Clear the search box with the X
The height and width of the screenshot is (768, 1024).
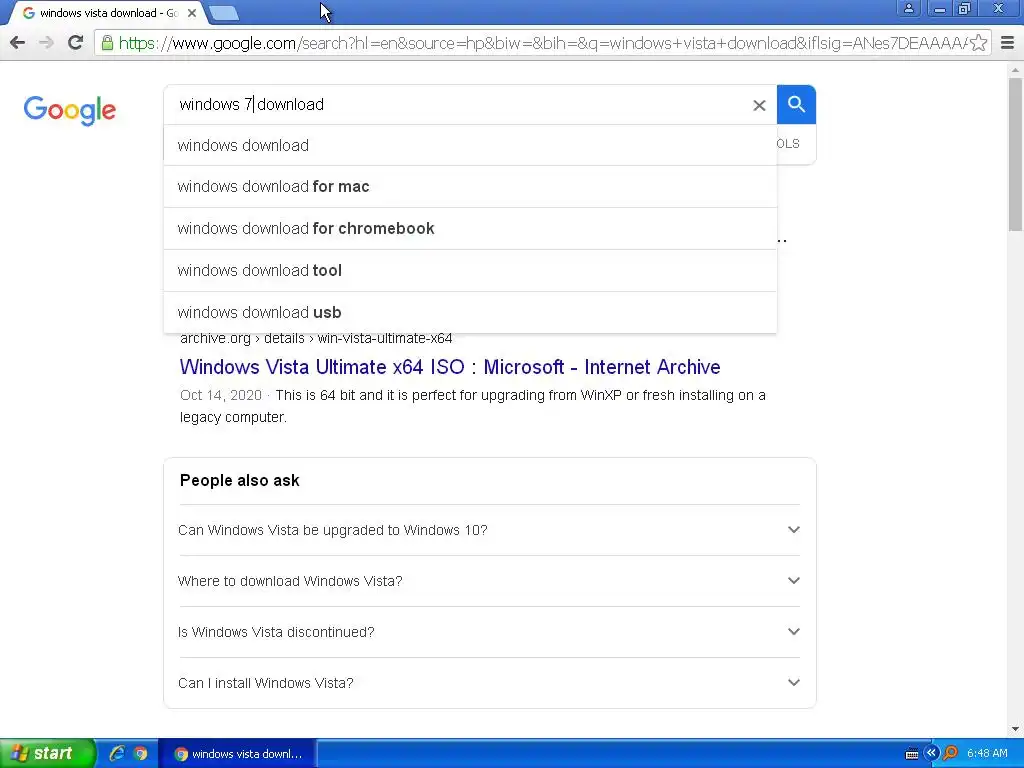point(759,105)
